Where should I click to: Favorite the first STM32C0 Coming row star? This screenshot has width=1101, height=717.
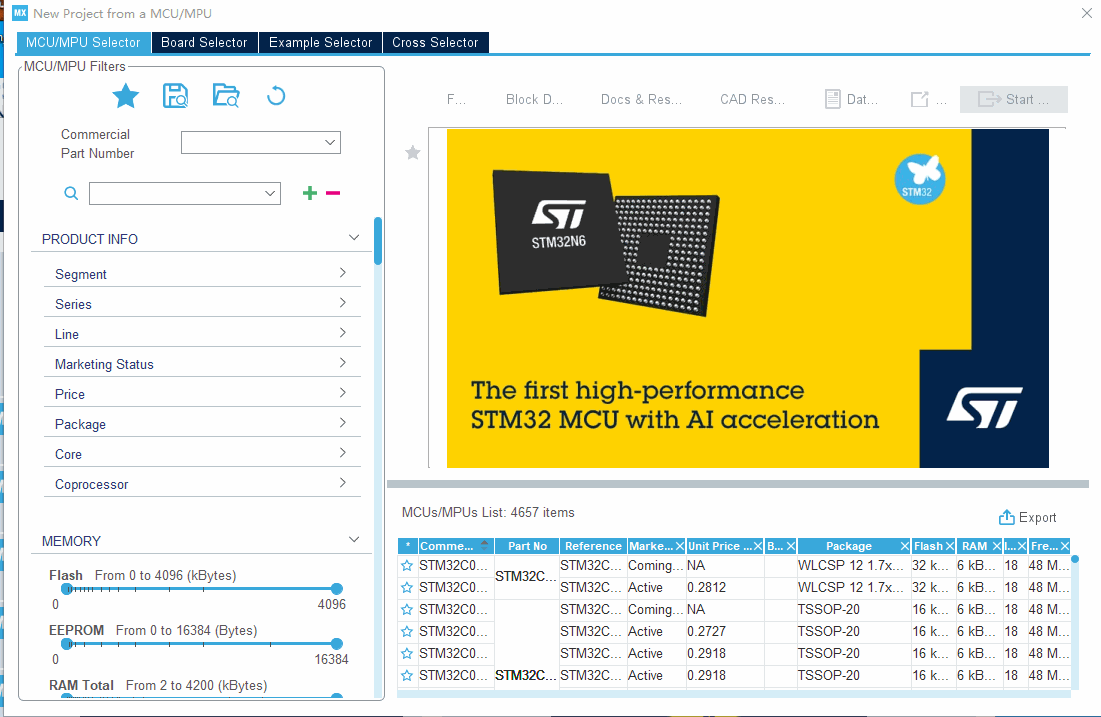407,565
